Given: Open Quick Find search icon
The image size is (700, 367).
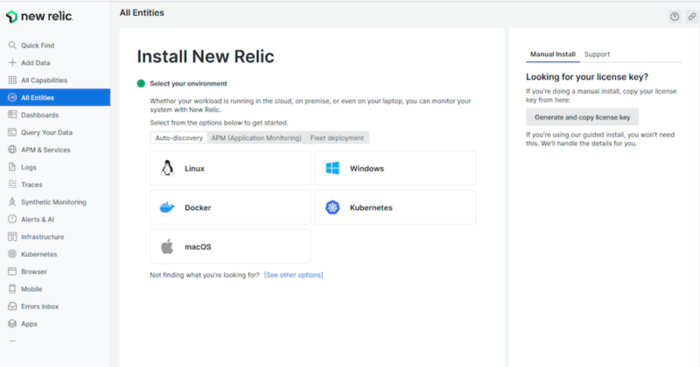Looking at the screenshot, I should [12, 45].
